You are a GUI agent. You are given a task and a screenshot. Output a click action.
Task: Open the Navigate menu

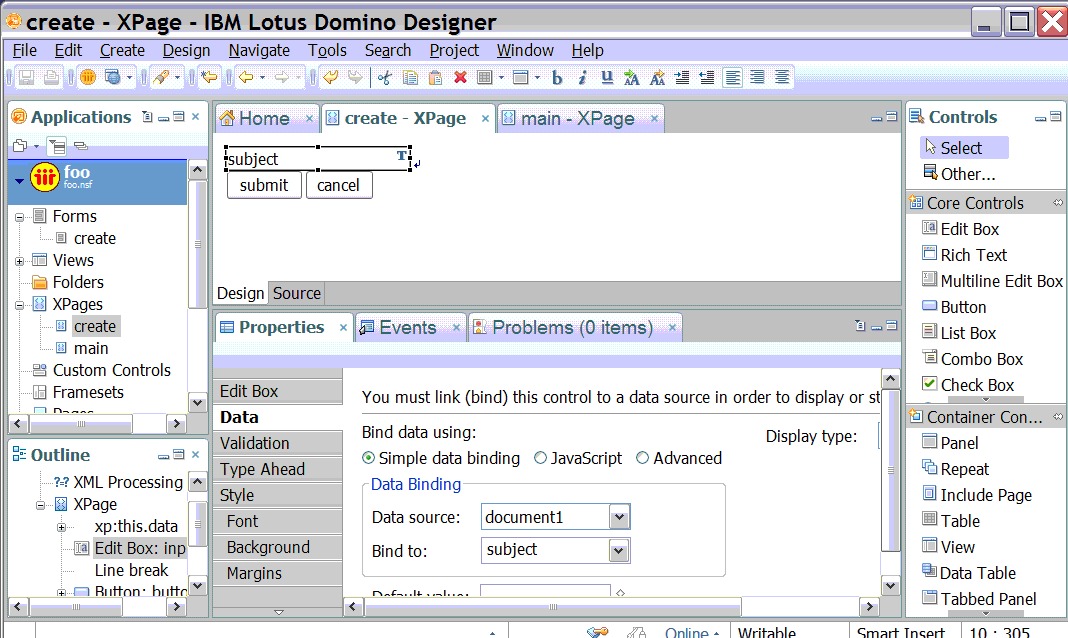[259, 50]
